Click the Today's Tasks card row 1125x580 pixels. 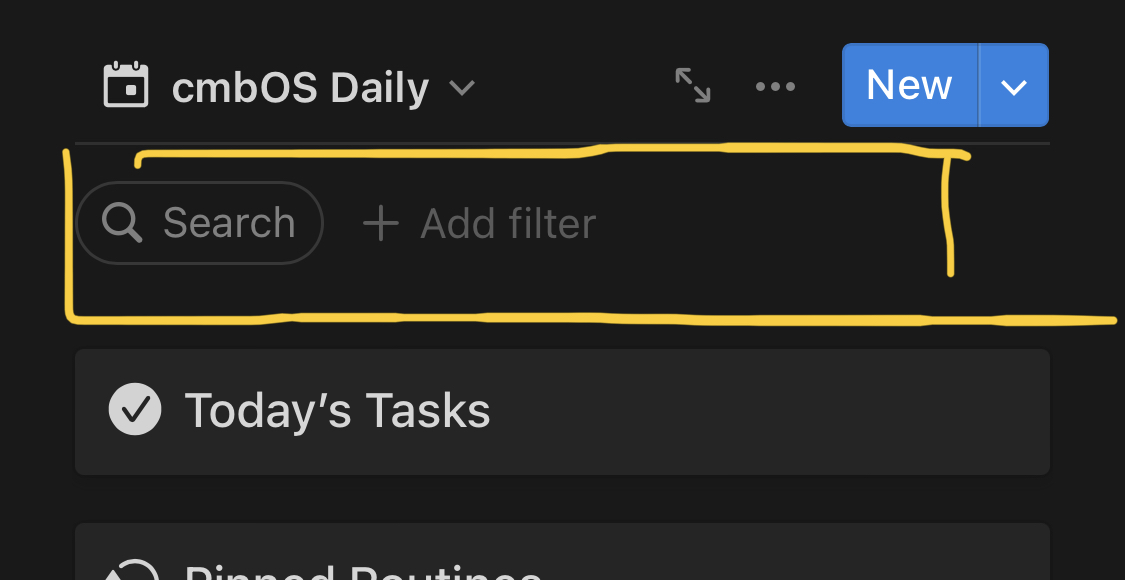click(560, 409)
